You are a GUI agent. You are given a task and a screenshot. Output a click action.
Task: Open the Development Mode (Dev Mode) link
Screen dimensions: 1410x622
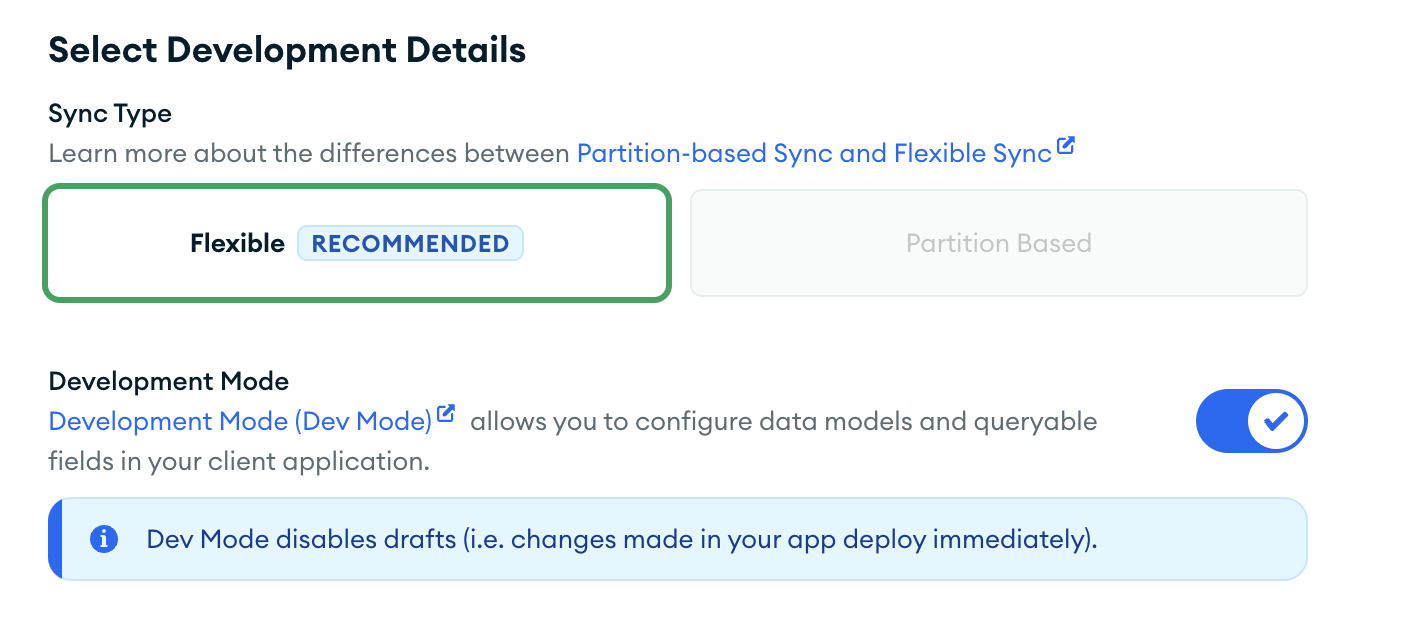240,421
